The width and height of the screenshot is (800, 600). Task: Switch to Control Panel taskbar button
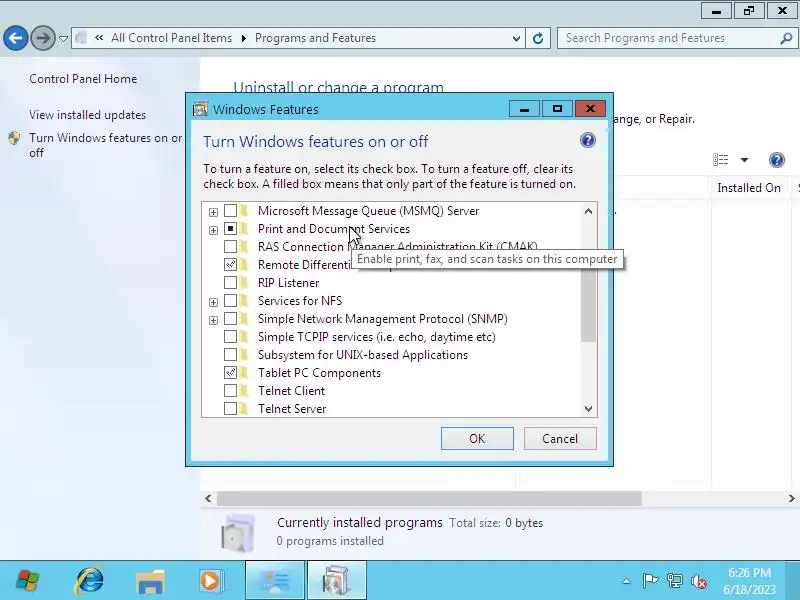275,581
